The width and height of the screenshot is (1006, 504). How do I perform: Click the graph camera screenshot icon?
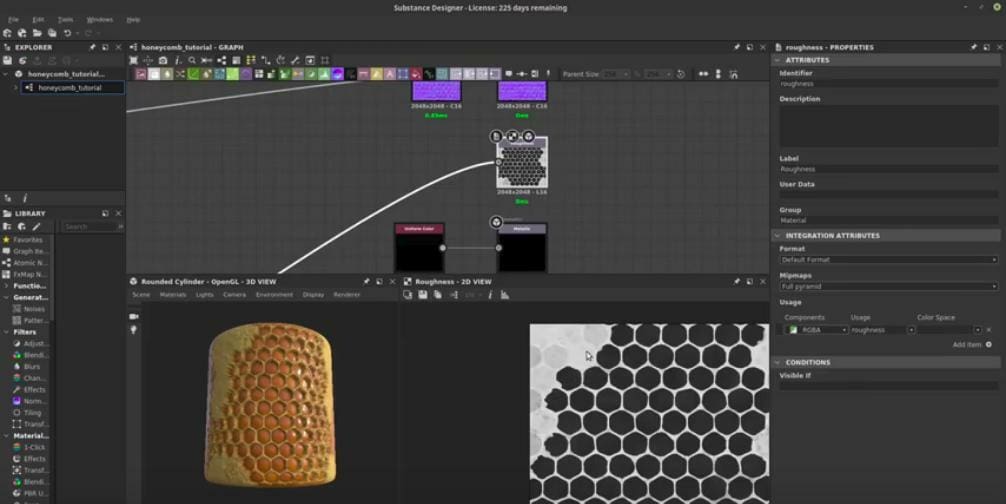163,60
